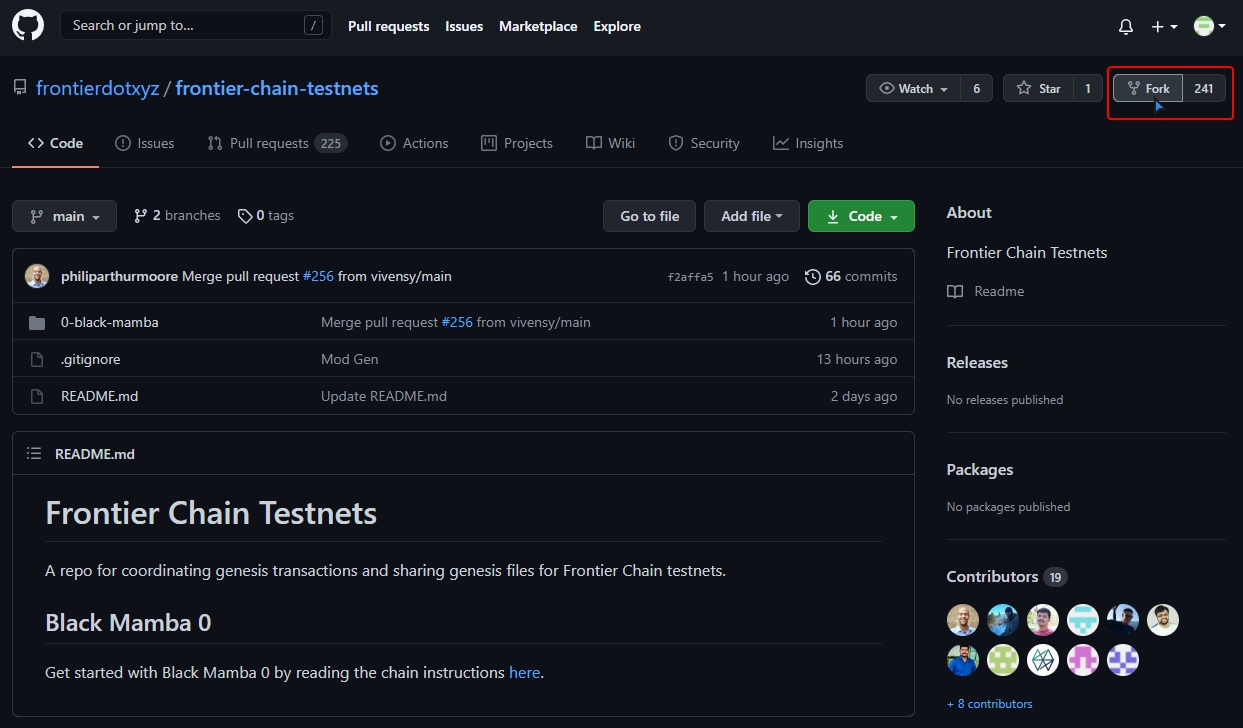Open the frontier-chain-testnets repository link

[277, 88]
